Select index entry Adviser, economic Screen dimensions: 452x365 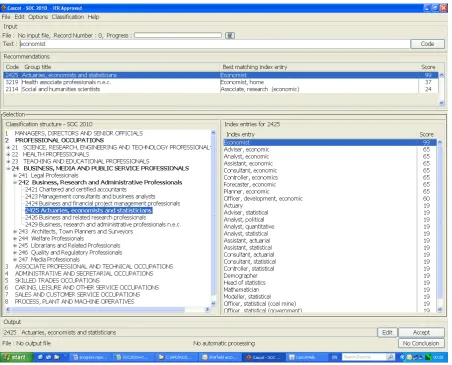tap(246, 149)
